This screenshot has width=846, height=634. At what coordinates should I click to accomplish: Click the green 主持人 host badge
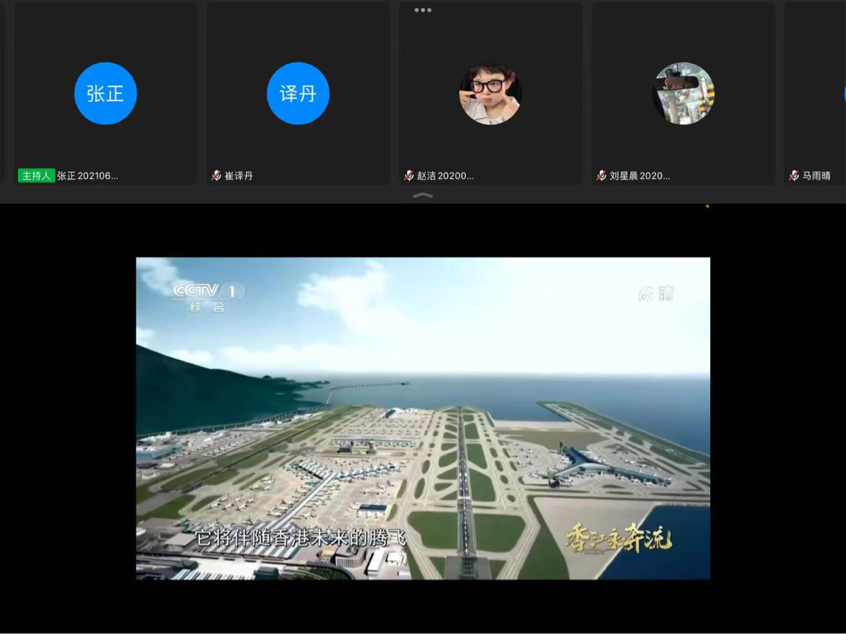36,176
